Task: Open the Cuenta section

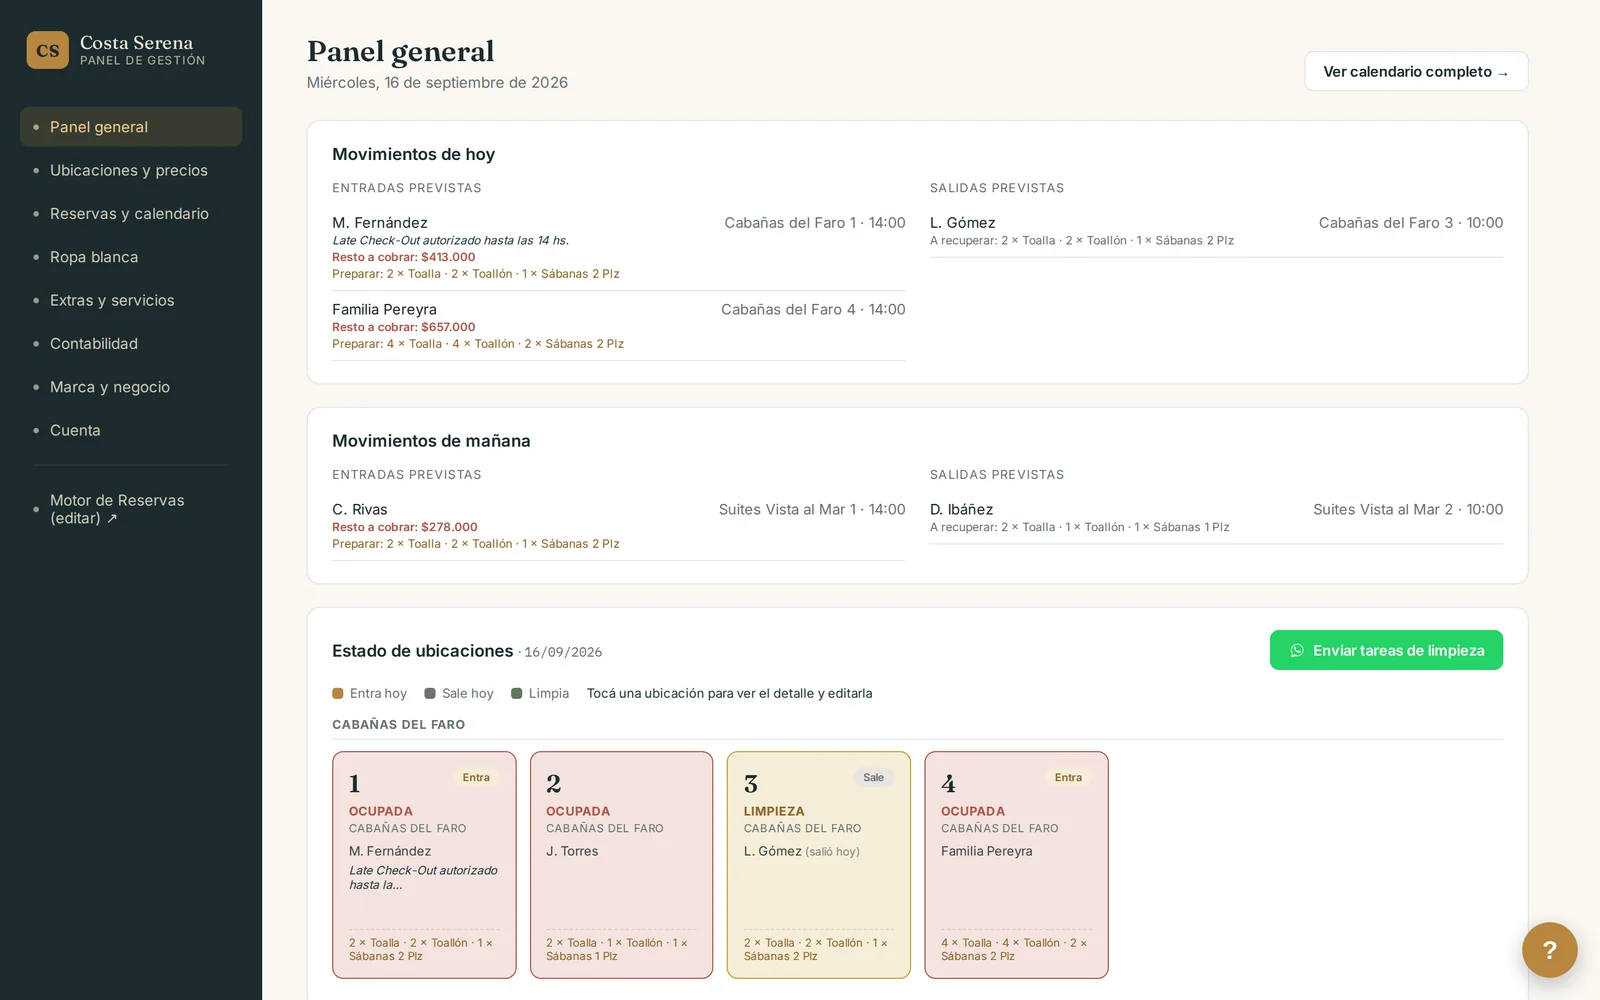Action: pos(131,430)
